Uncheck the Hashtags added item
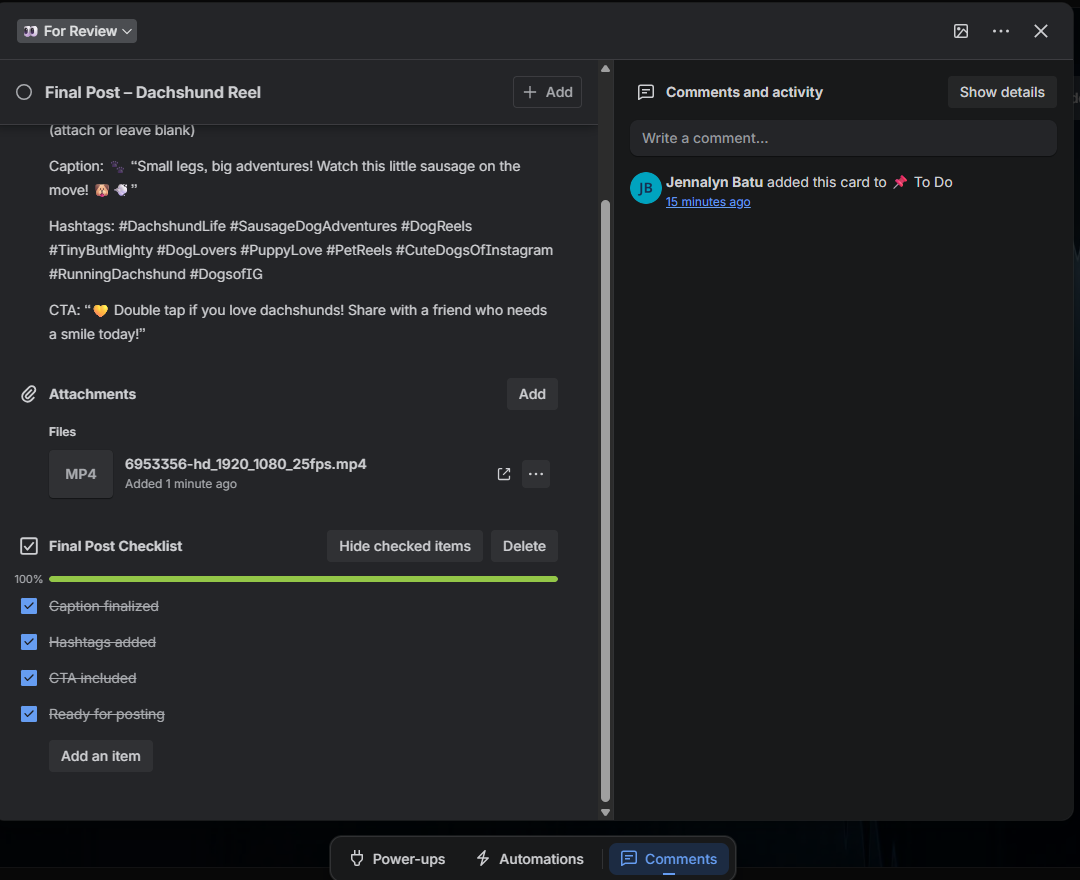 29,642
